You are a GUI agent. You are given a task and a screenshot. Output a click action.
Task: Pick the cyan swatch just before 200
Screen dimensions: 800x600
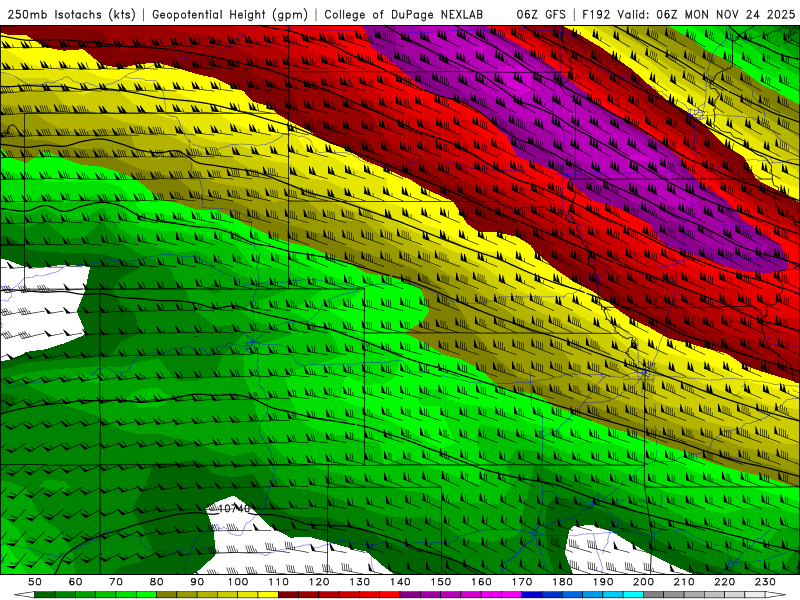(633, 595)
